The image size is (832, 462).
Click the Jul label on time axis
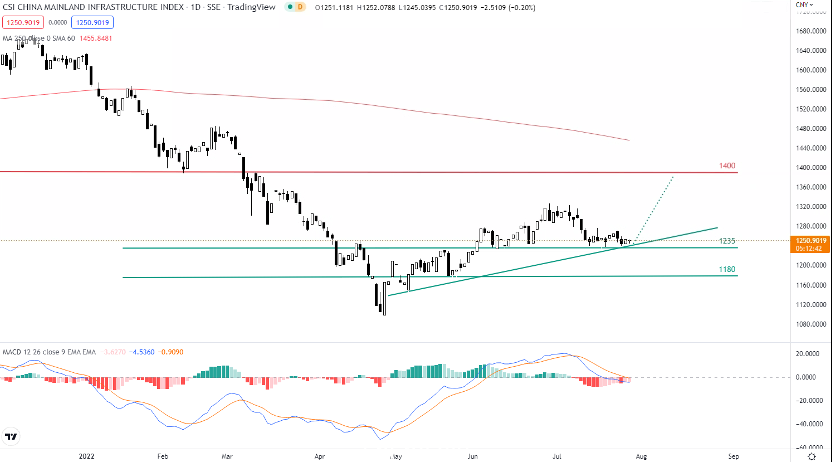tap(557, 456)
